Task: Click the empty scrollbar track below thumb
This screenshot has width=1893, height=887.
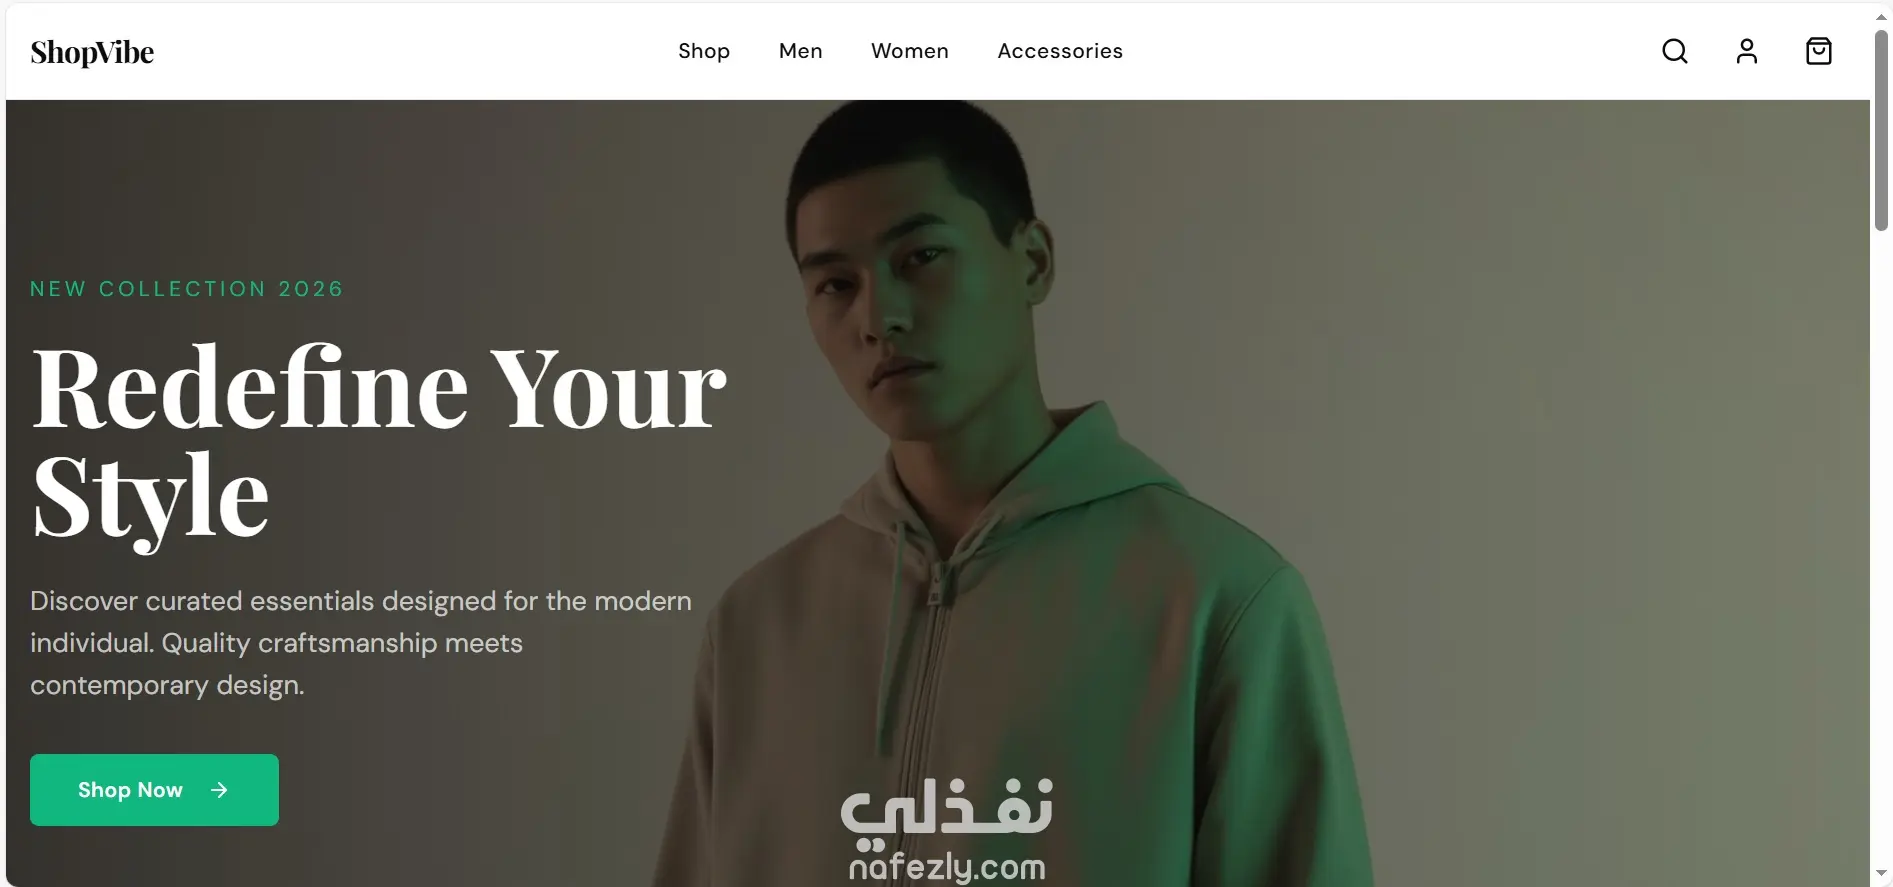Action: [x=1881, y=548]
